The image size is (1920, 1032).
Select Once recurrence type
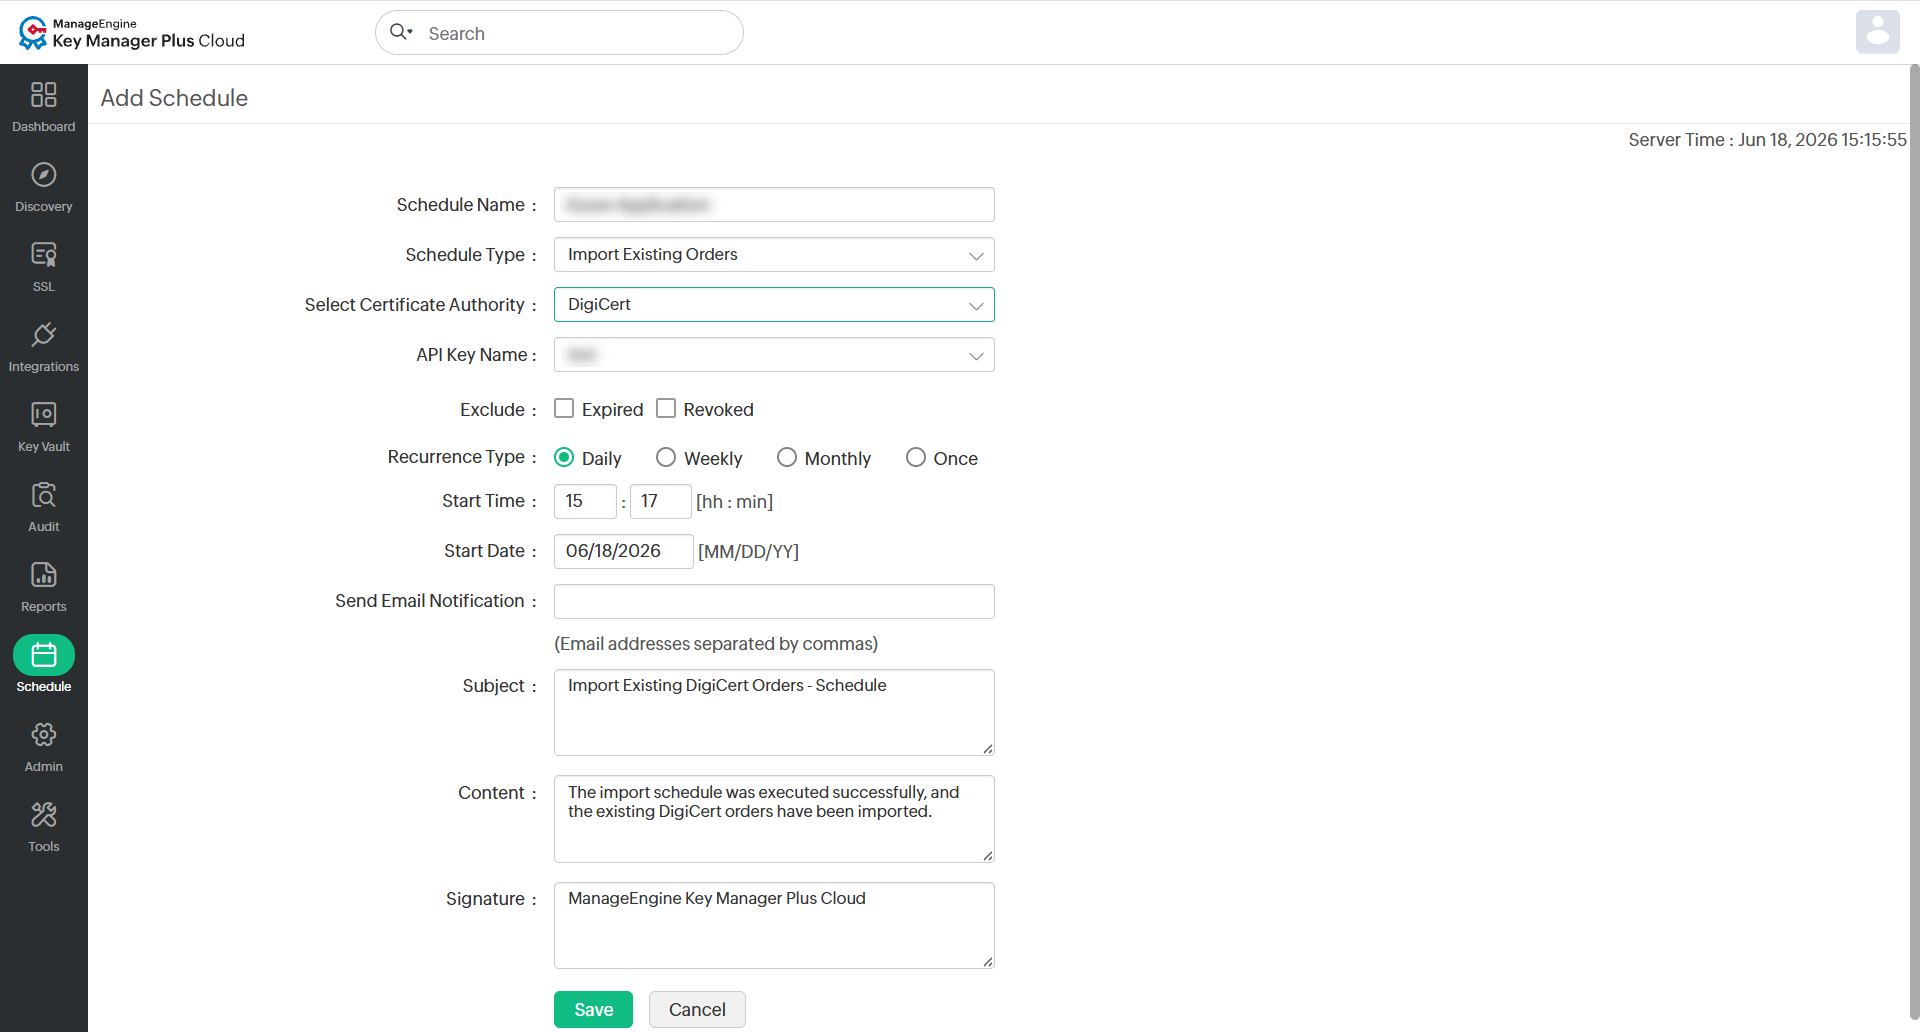(x=916, y=457)
